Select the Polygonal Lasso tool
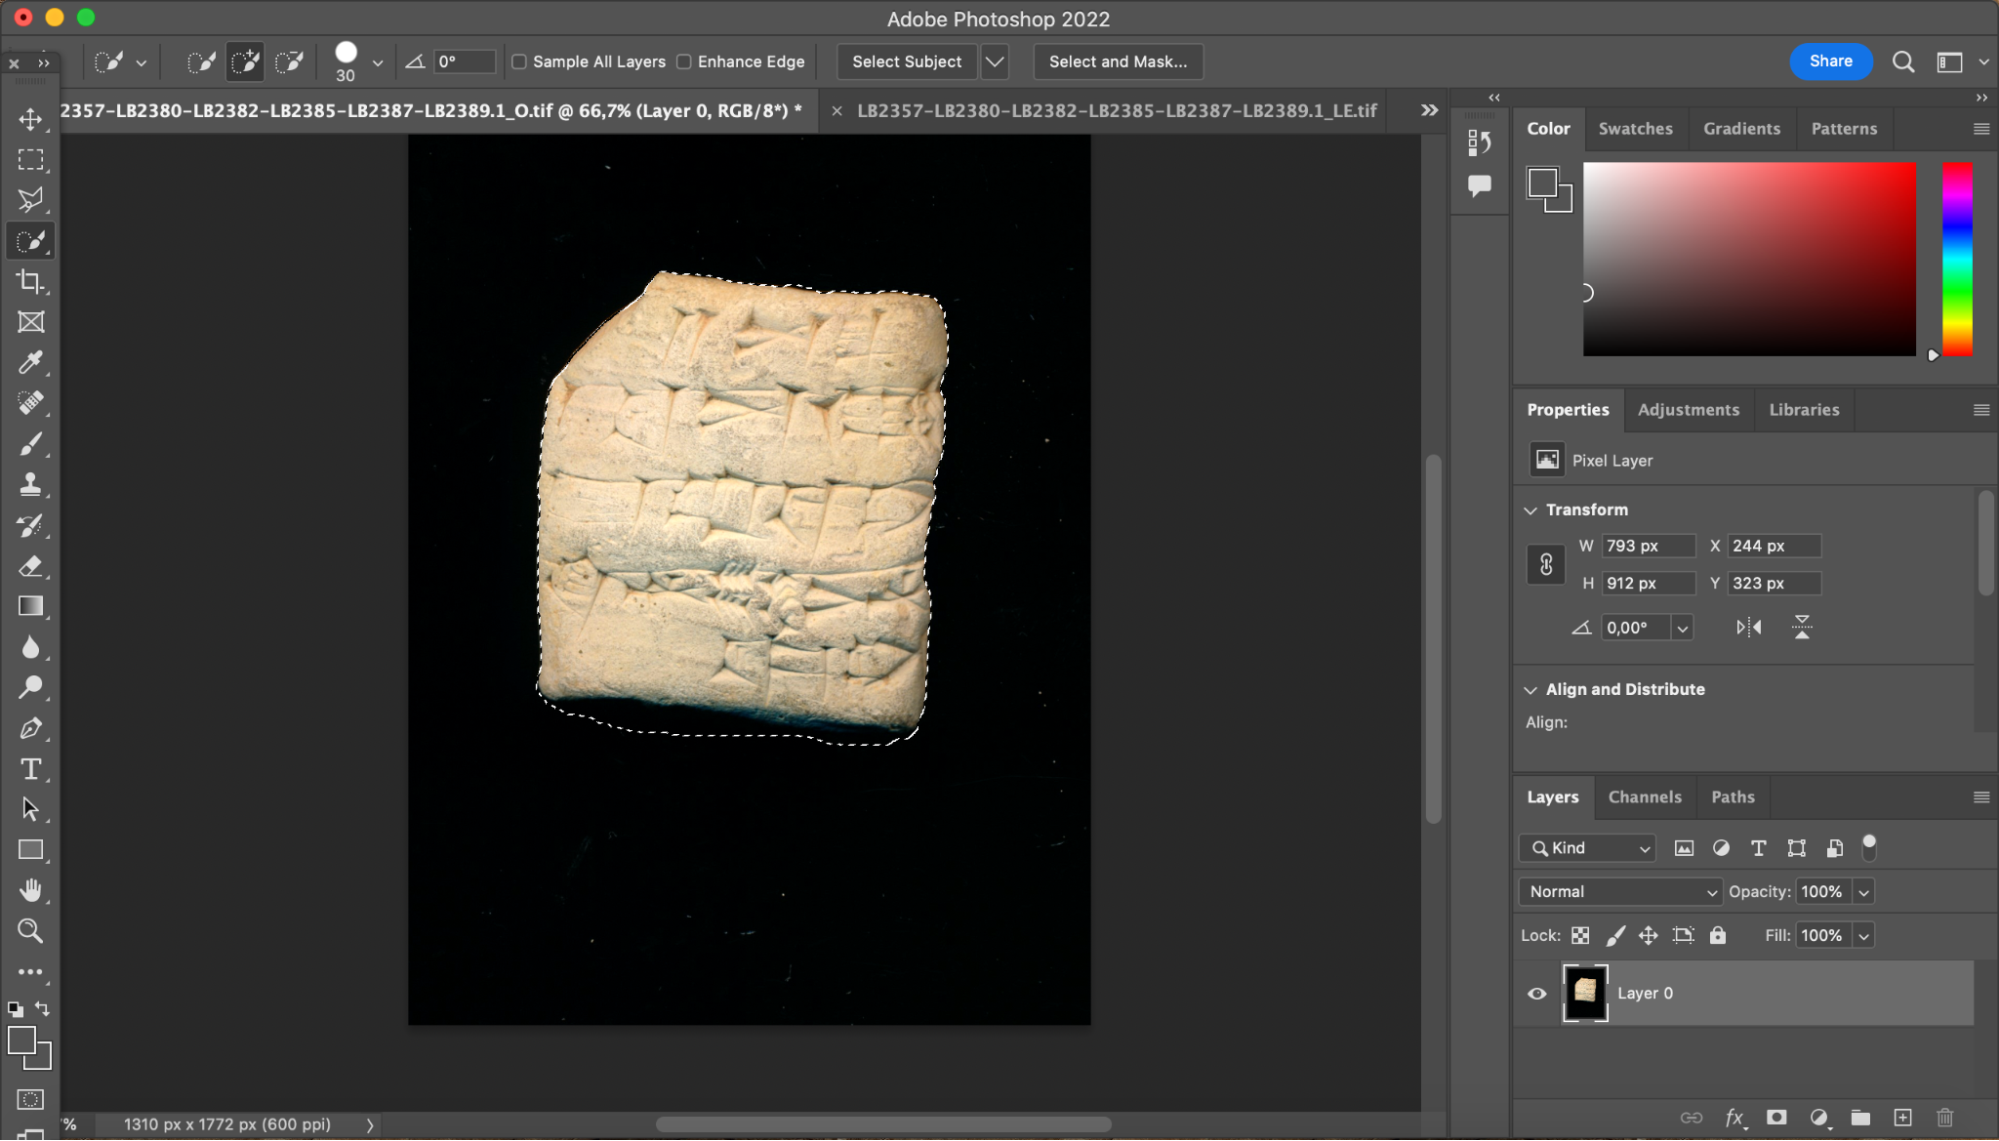 [31, 200]
